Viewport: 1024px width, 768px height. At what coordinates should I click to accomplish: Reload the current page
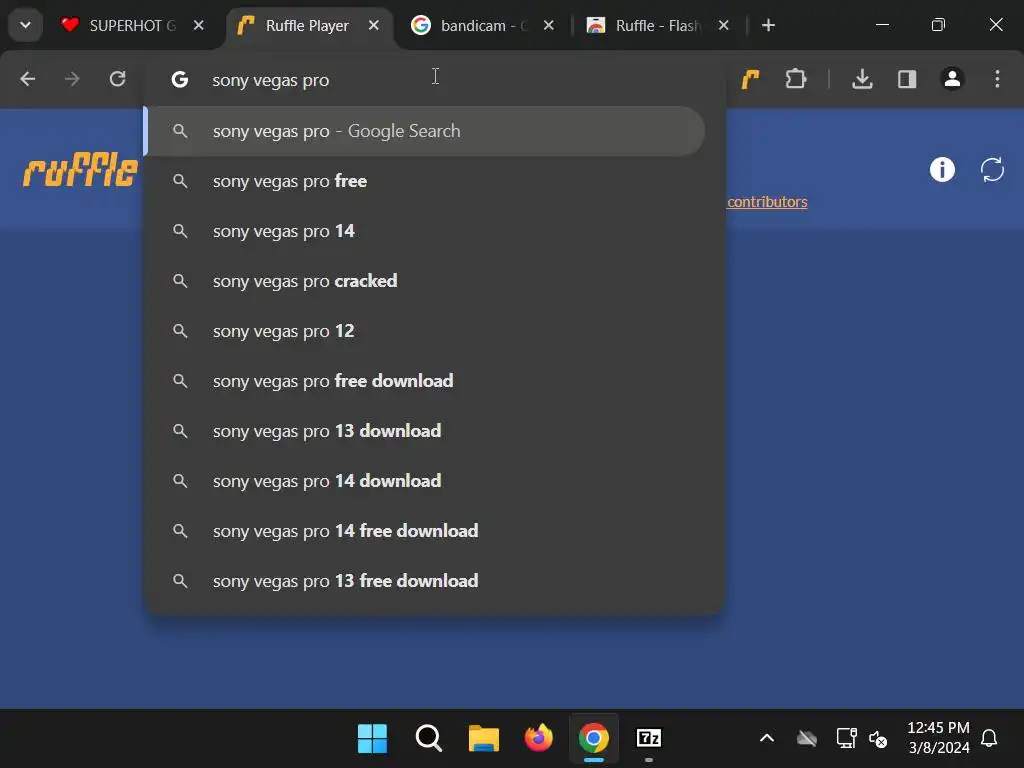(x=118, y=79)
